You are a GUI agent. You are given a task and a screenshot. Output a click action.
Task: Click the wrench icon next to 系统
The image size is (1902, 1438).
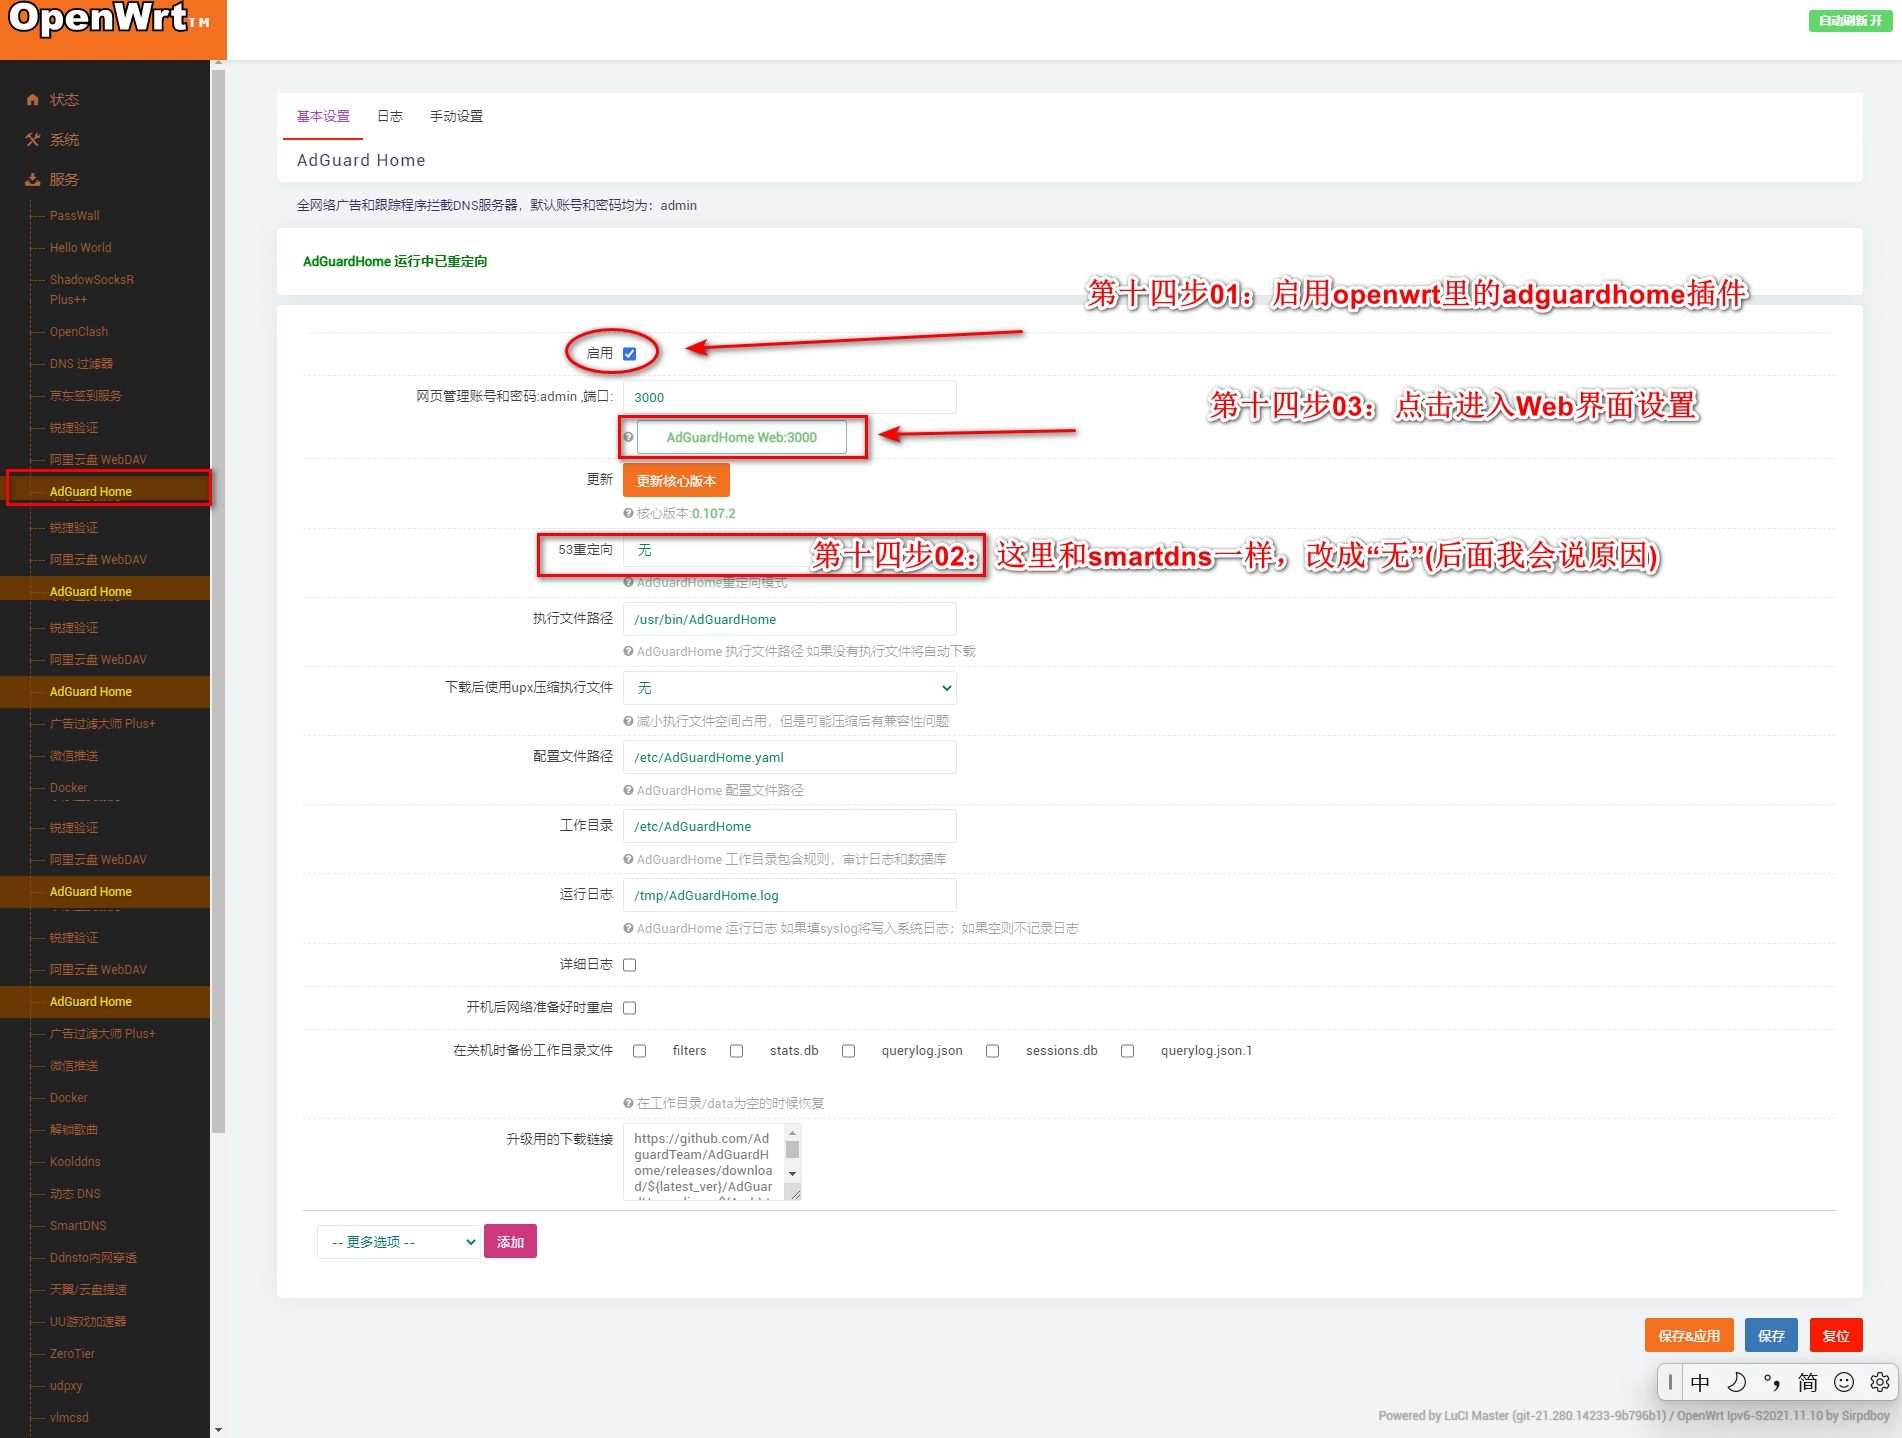(33, 140)
